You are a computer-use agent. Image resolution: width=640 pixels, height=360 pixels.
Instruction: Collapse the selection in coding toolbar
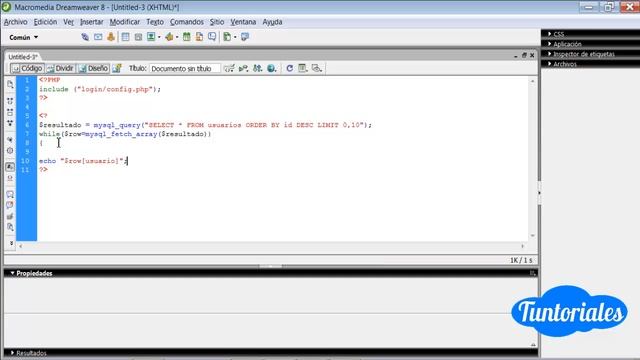[x=10, y=112]
